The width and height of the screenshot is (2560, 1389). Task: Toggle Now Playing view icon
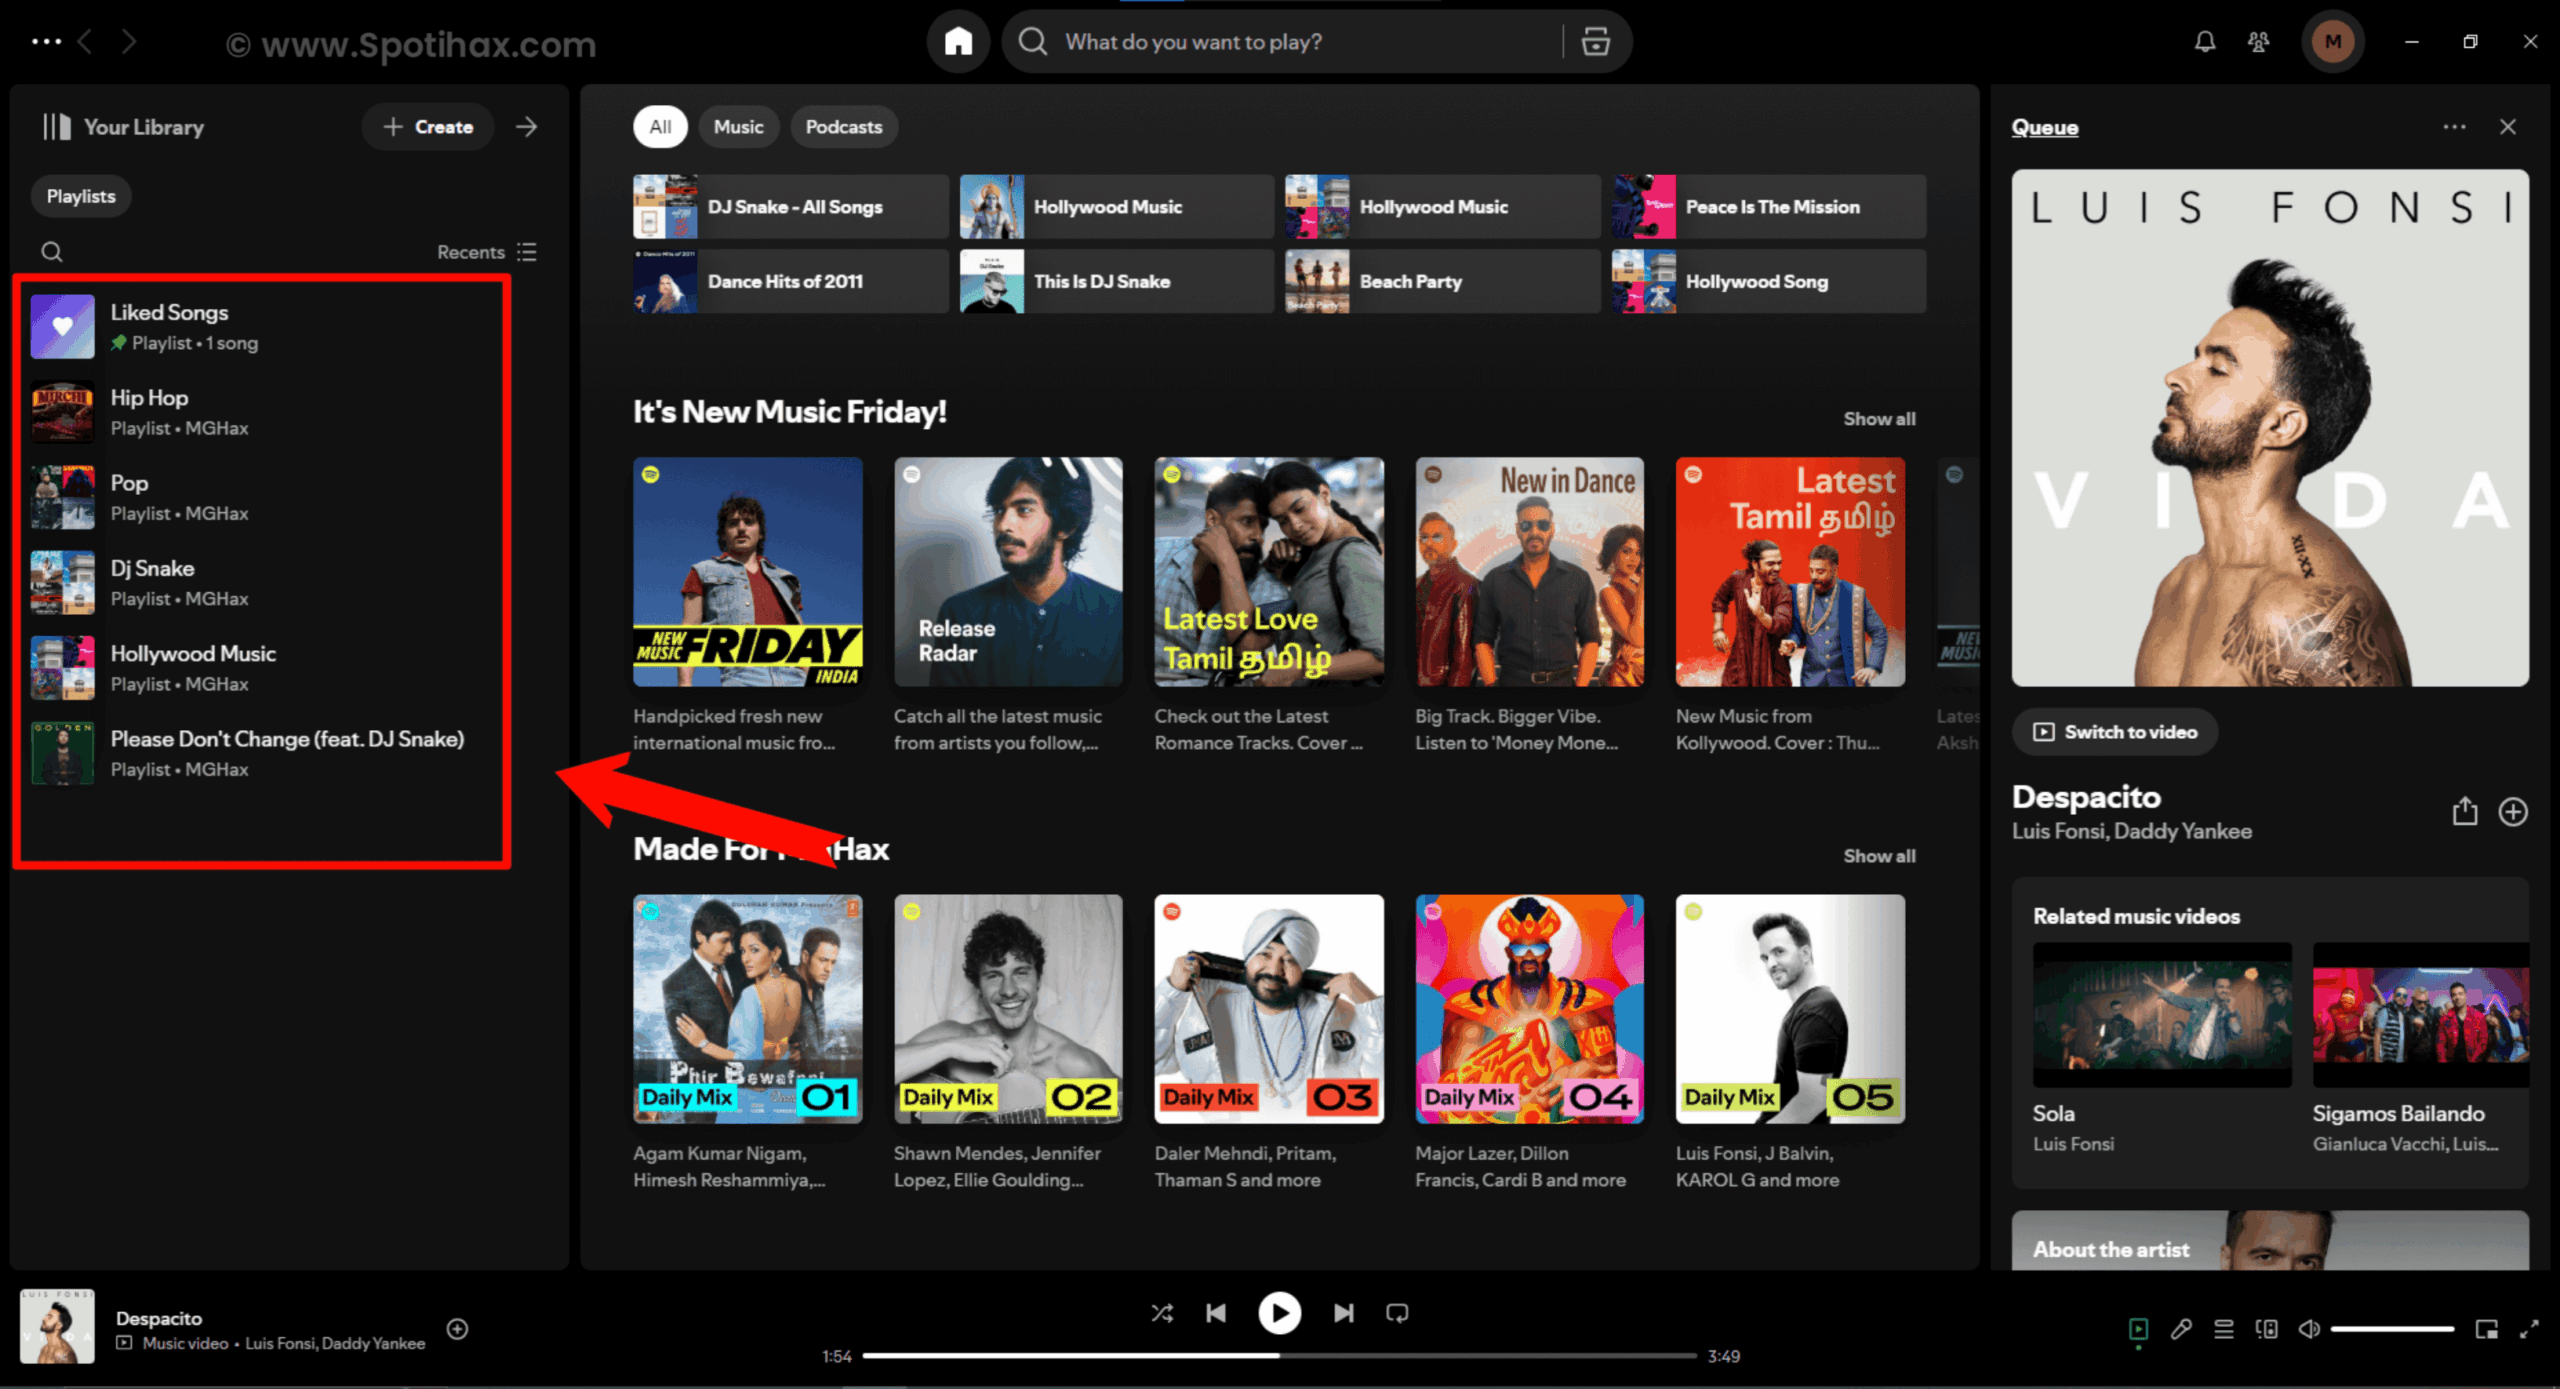[2138, 1329]
